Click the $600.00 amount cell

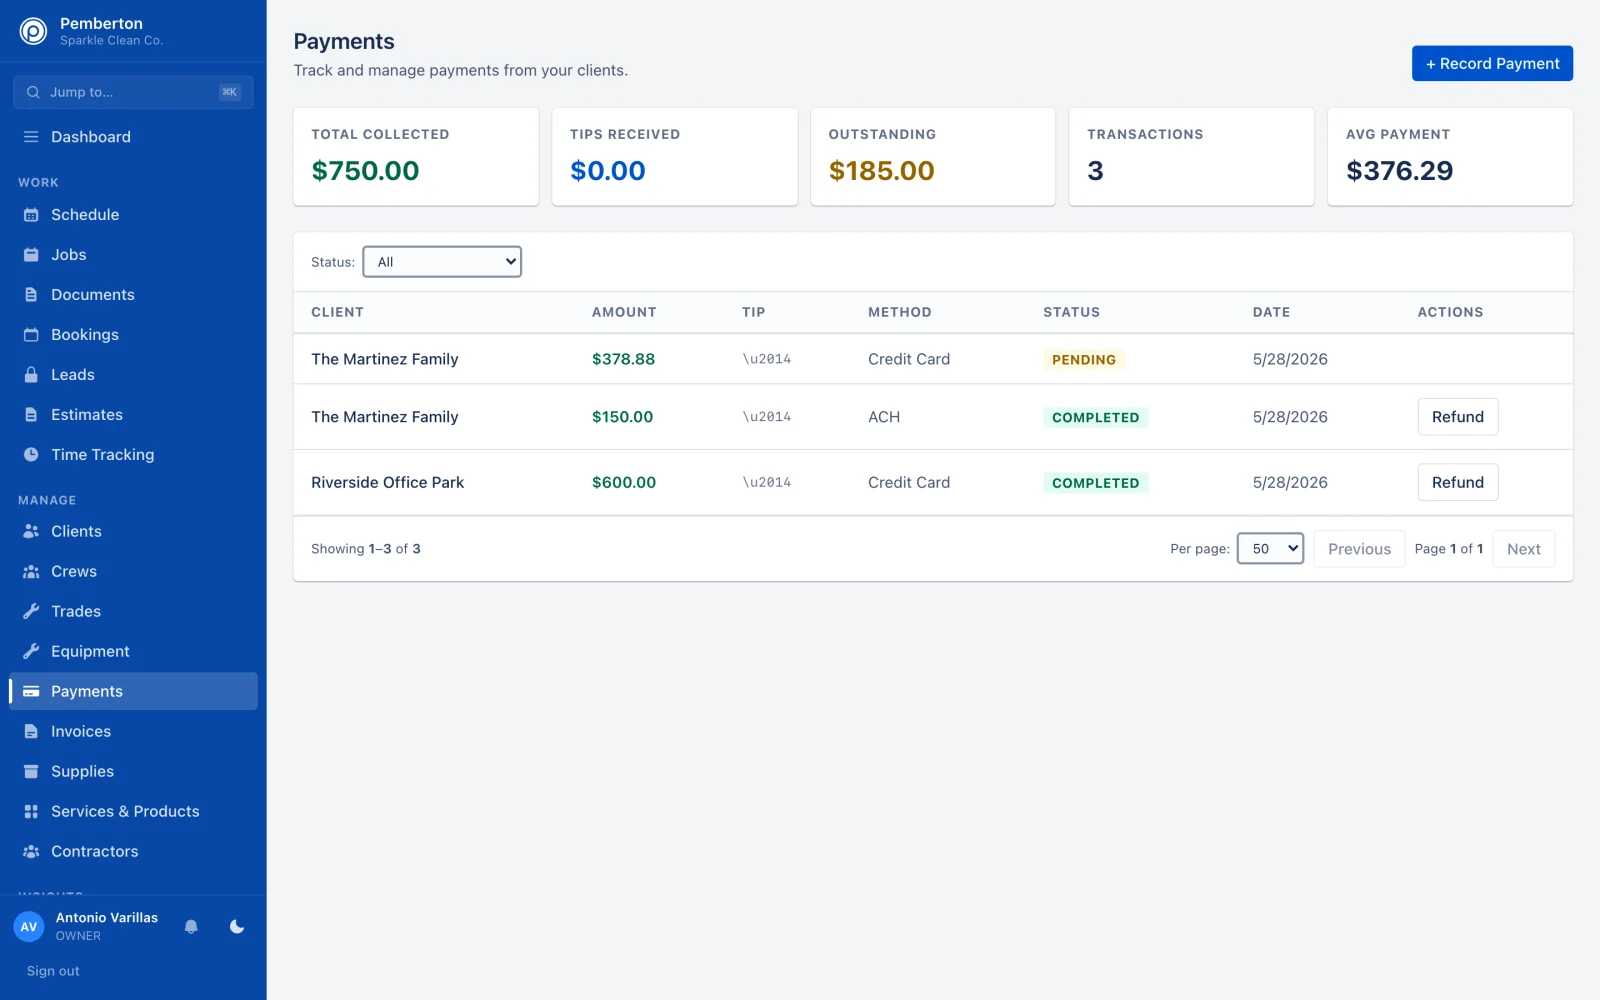click(x=624, y=483)
